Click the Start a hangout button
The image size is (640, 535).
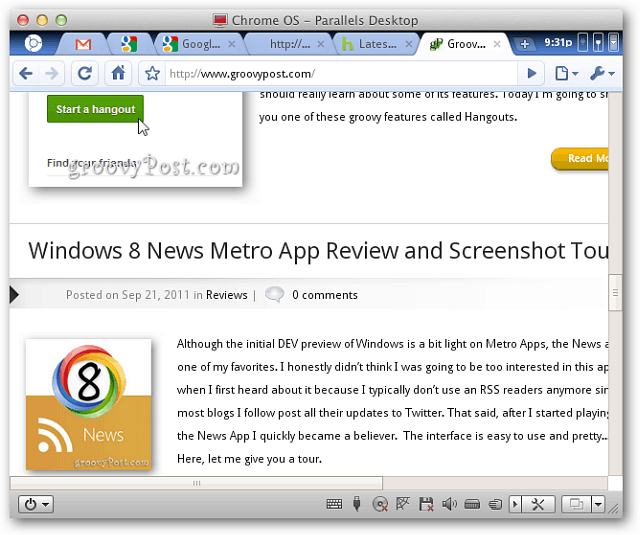96,109
